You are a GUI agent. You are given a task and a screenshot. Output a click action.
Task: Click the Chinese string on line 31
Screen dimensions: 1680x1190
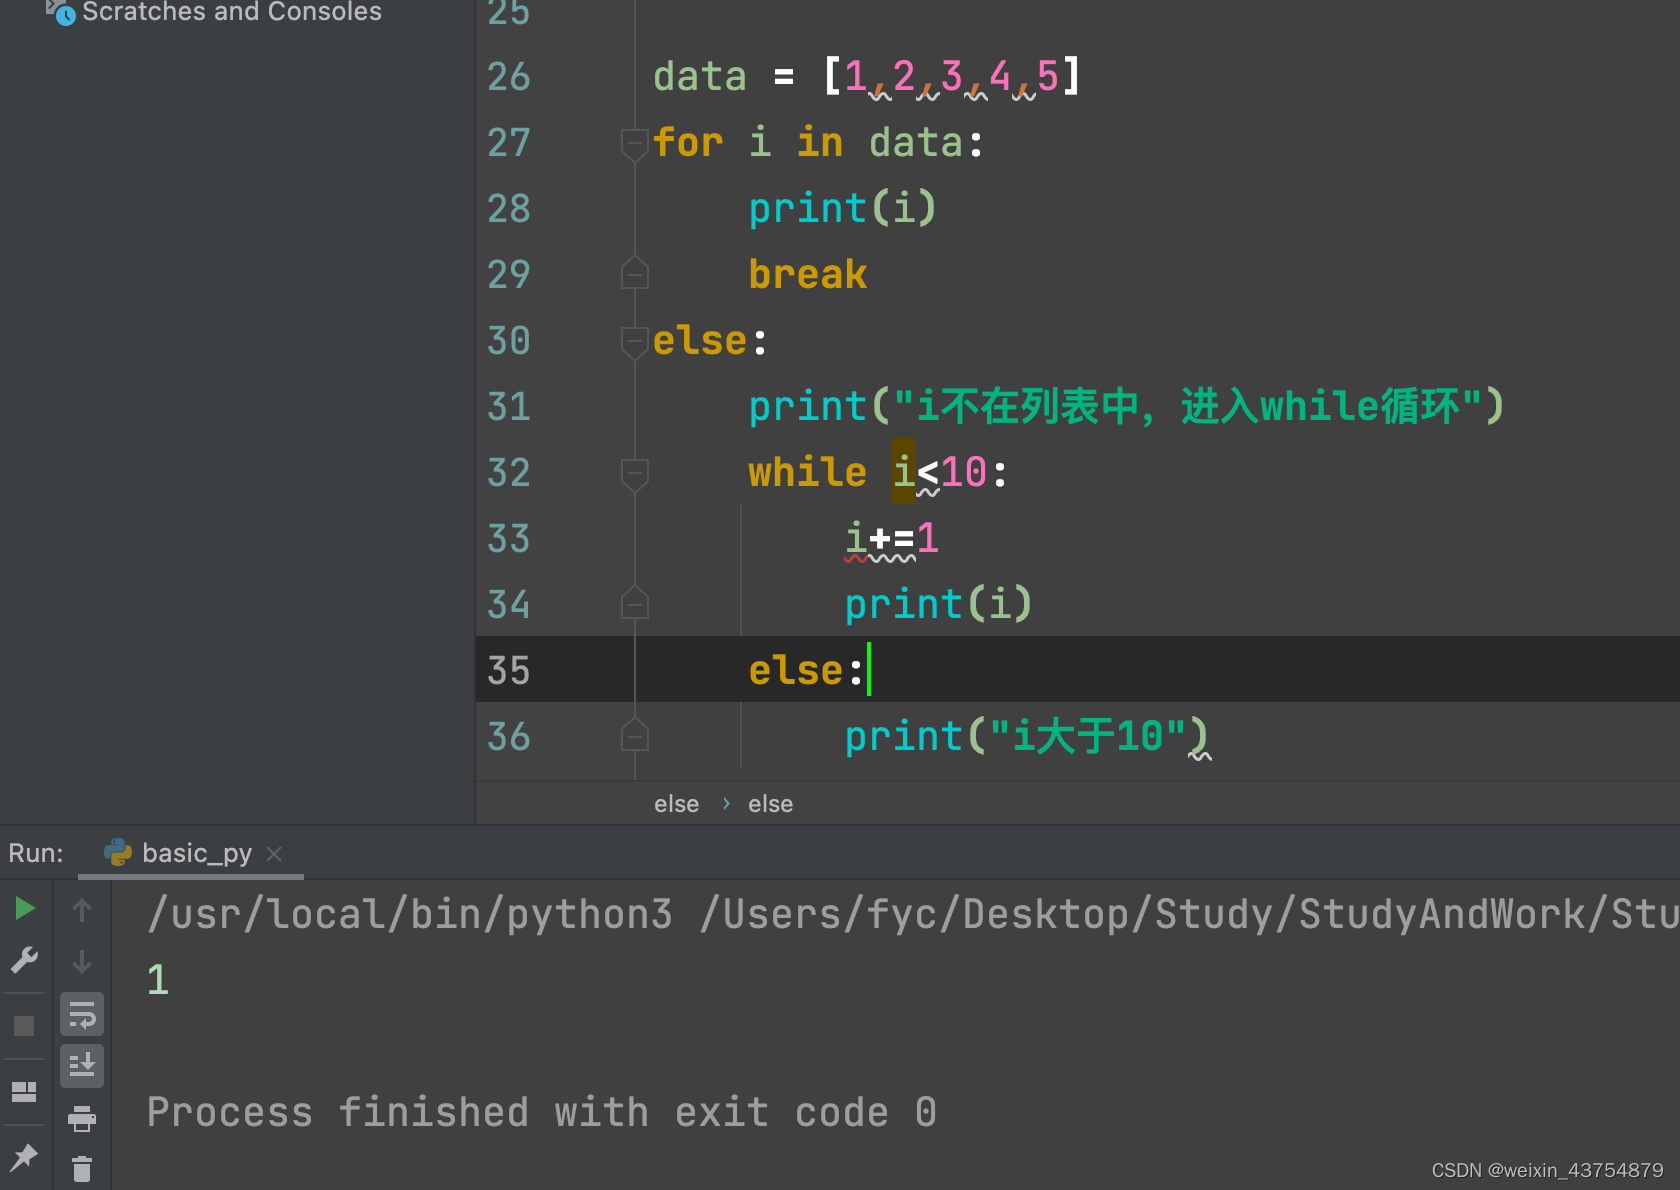pyautogui.click(x=1188, y=407)
